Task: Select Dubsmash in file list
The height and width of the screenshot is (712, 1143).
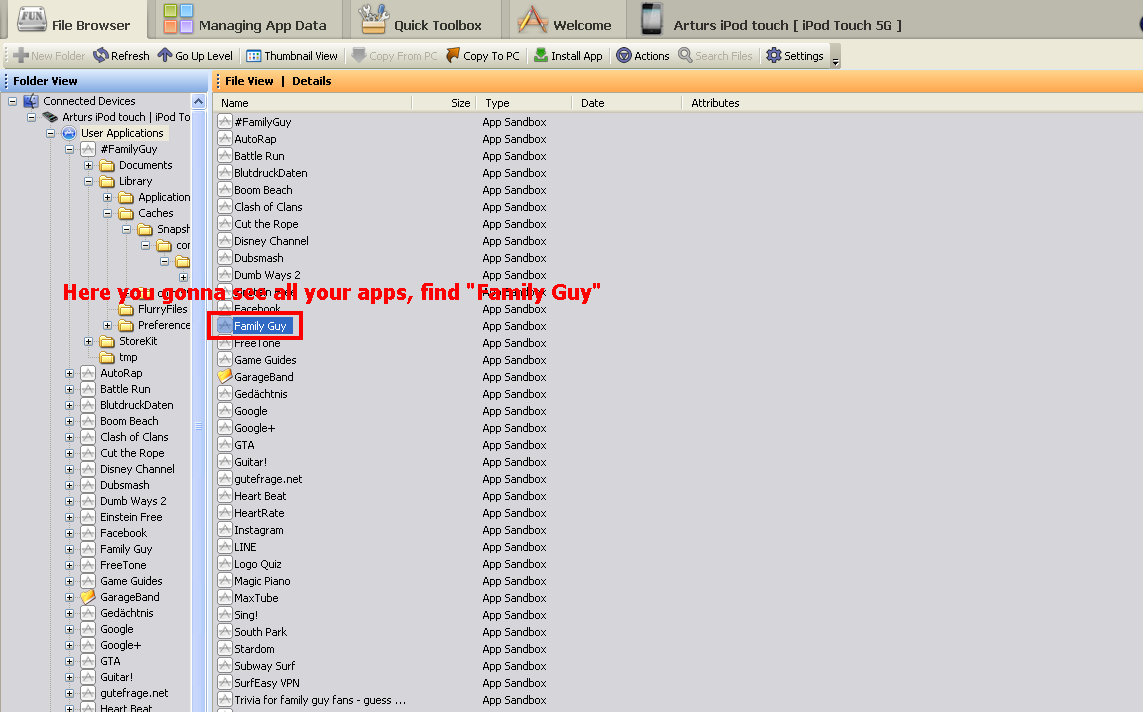Action: coord(259,258)
